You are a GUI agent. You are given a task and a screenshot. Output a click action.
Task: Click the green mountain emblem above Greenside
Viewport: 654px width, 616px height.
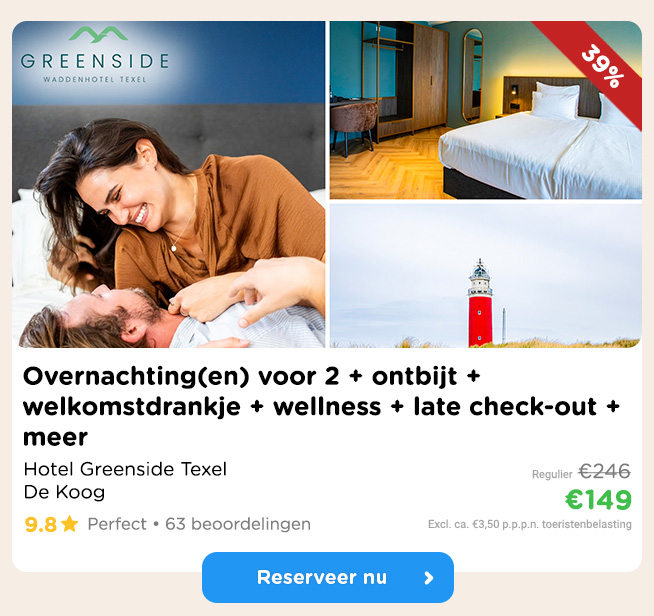point(98,34)
